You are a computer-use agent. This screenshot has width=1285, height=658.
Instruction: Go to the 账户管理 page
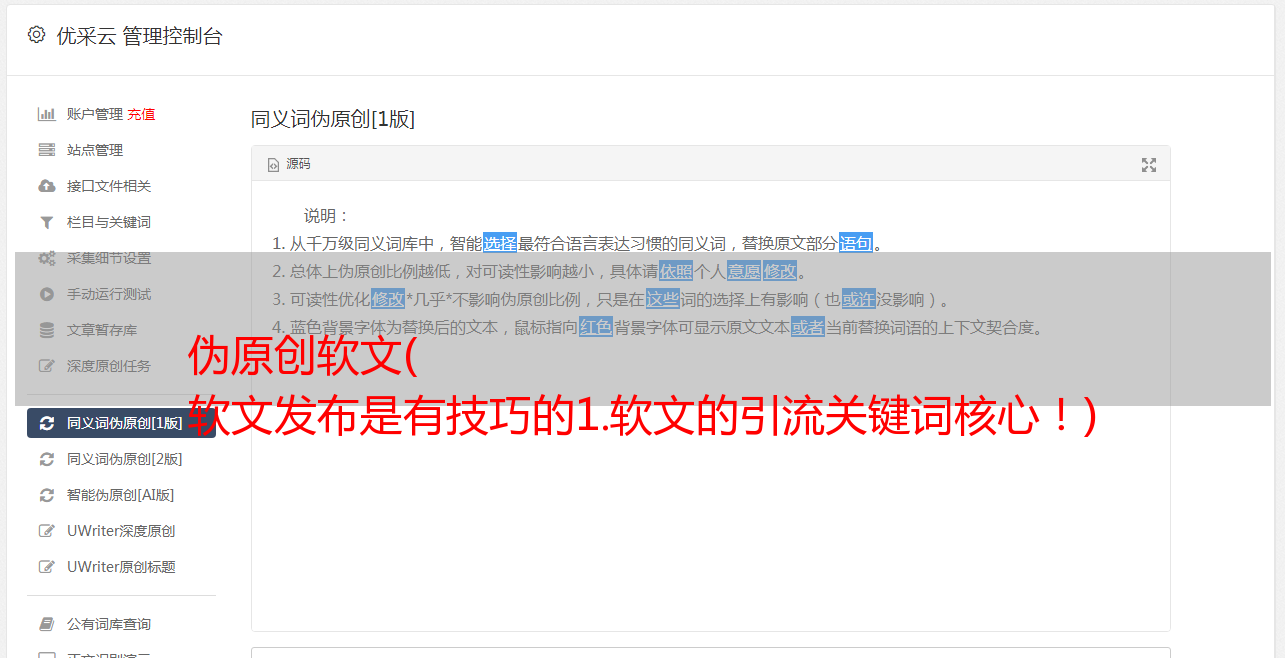pos(95,114)
